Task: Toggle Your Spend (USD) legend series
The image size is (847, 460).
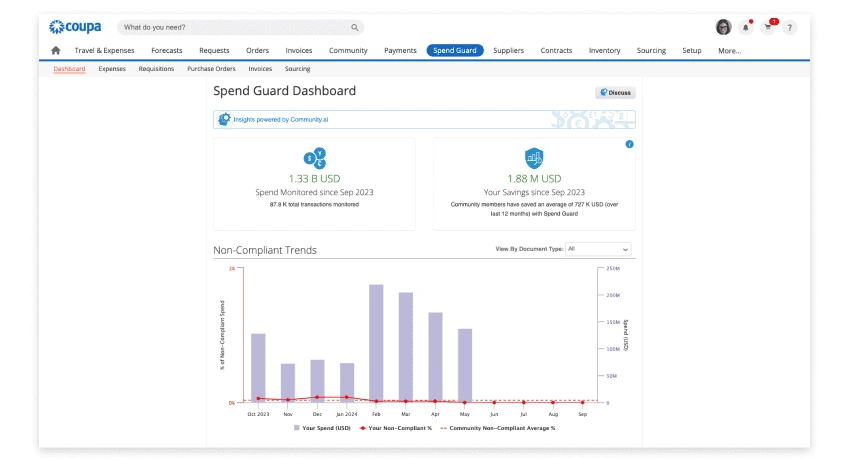Action: tap(320, 427)
